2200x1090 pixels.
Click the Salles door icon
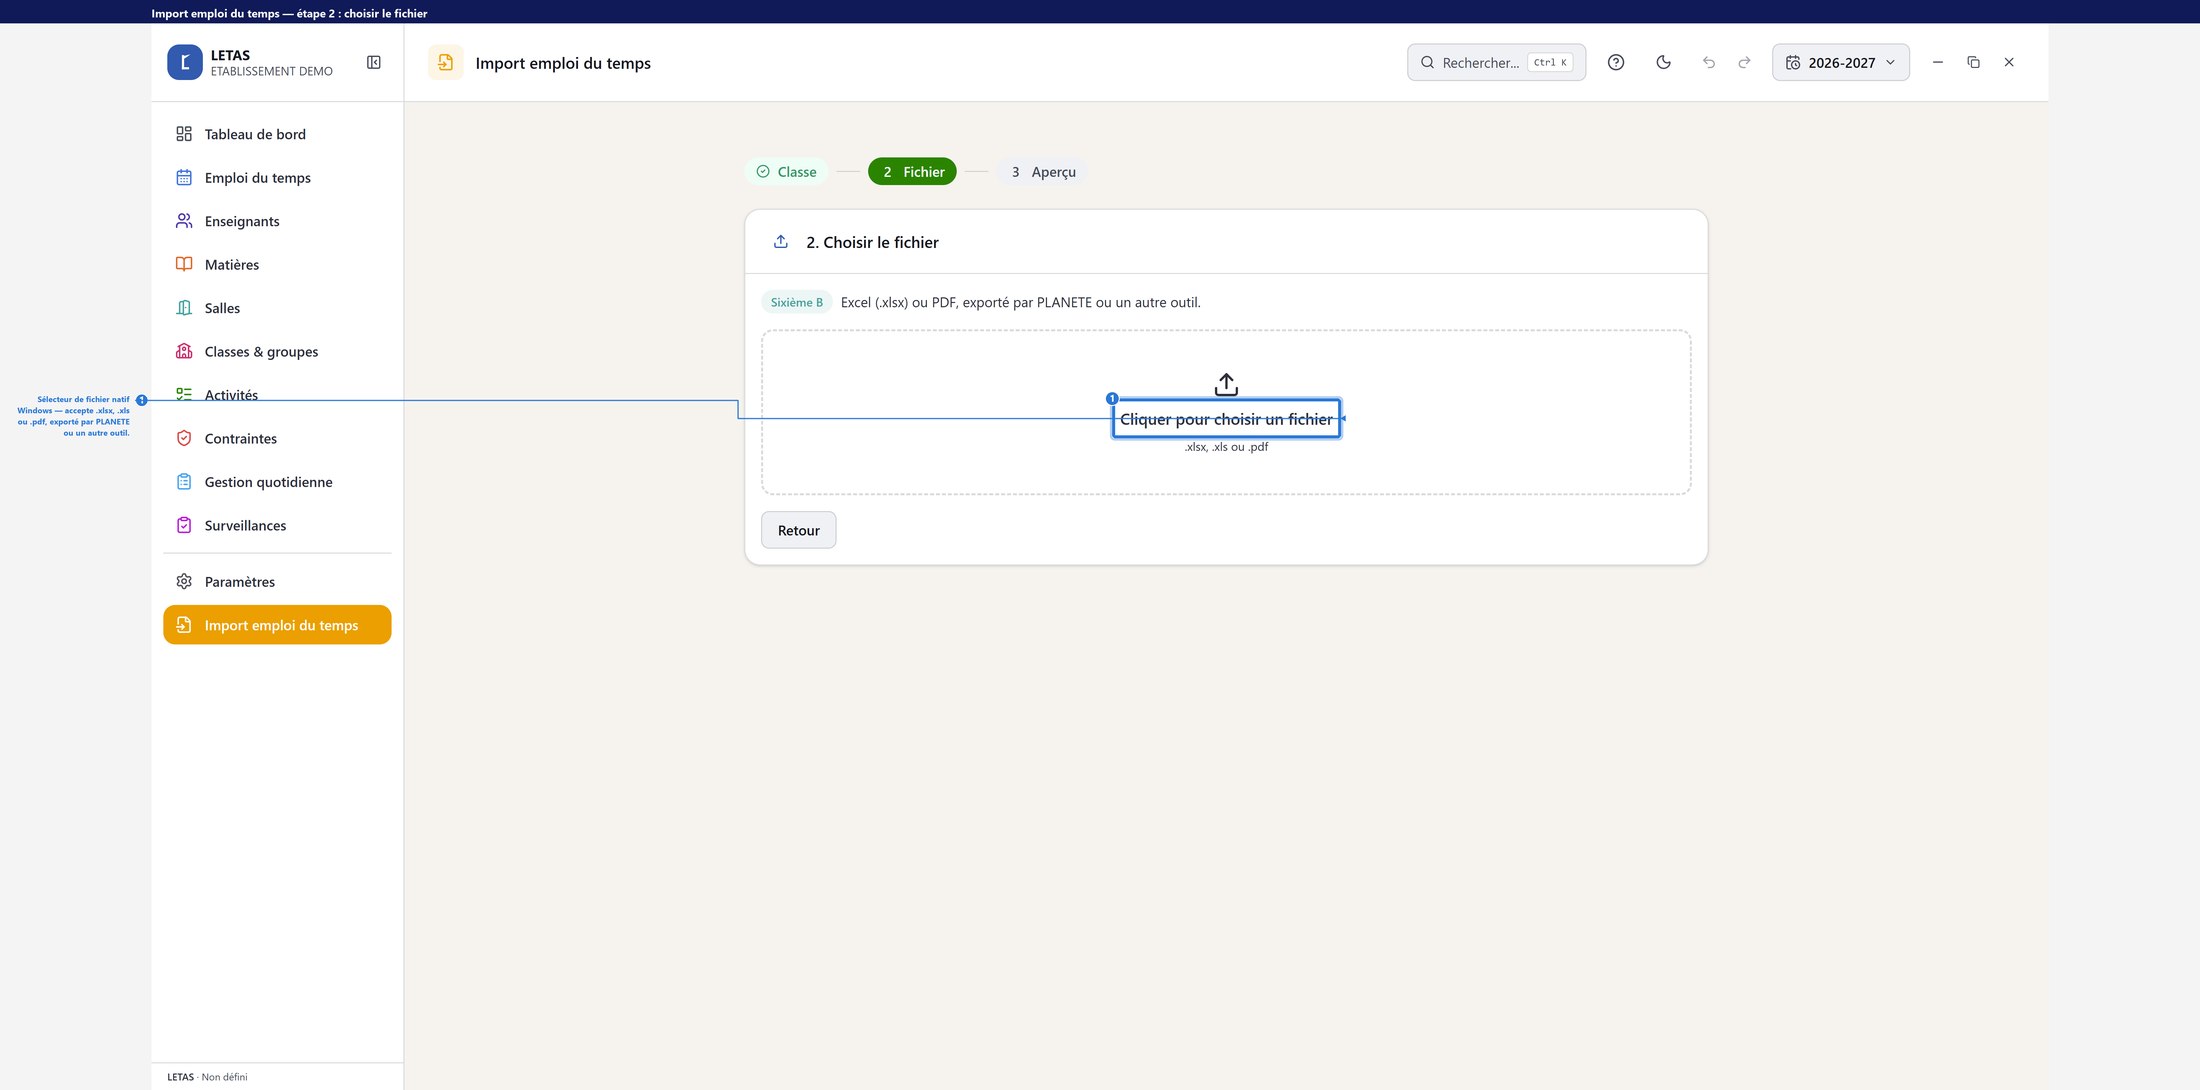pyautogui.click(x=184, y=308)
